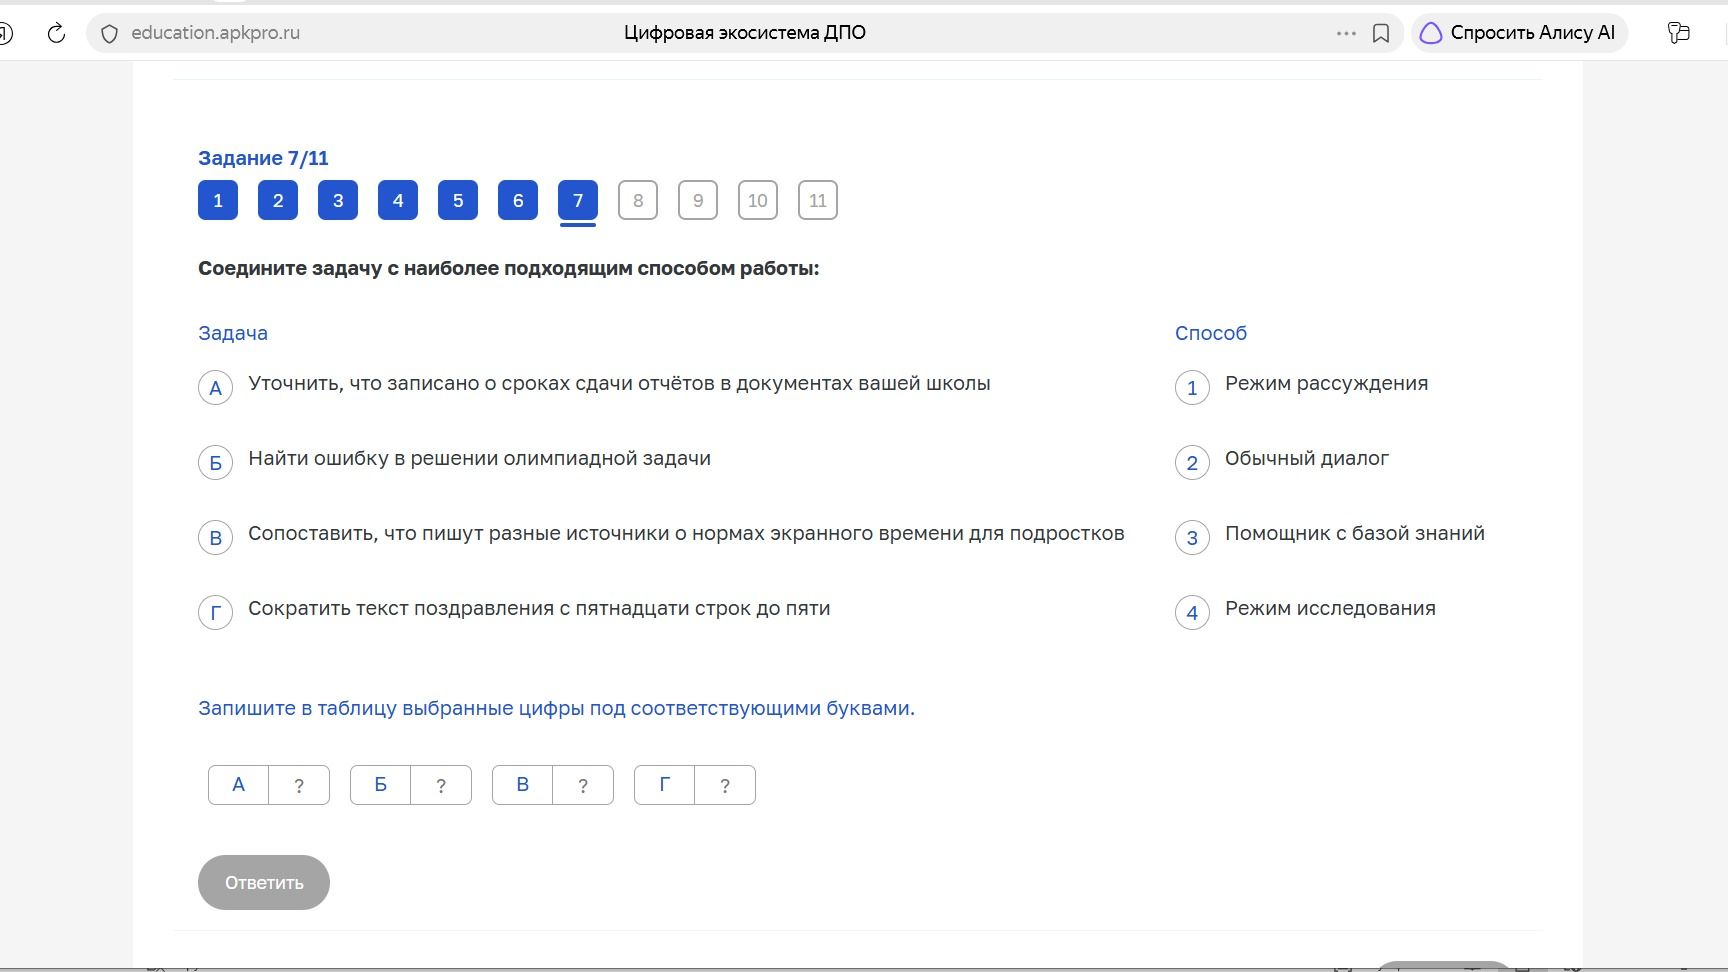
Task: Open the translate icon right of Alice button
Action: pos(1679,33)
